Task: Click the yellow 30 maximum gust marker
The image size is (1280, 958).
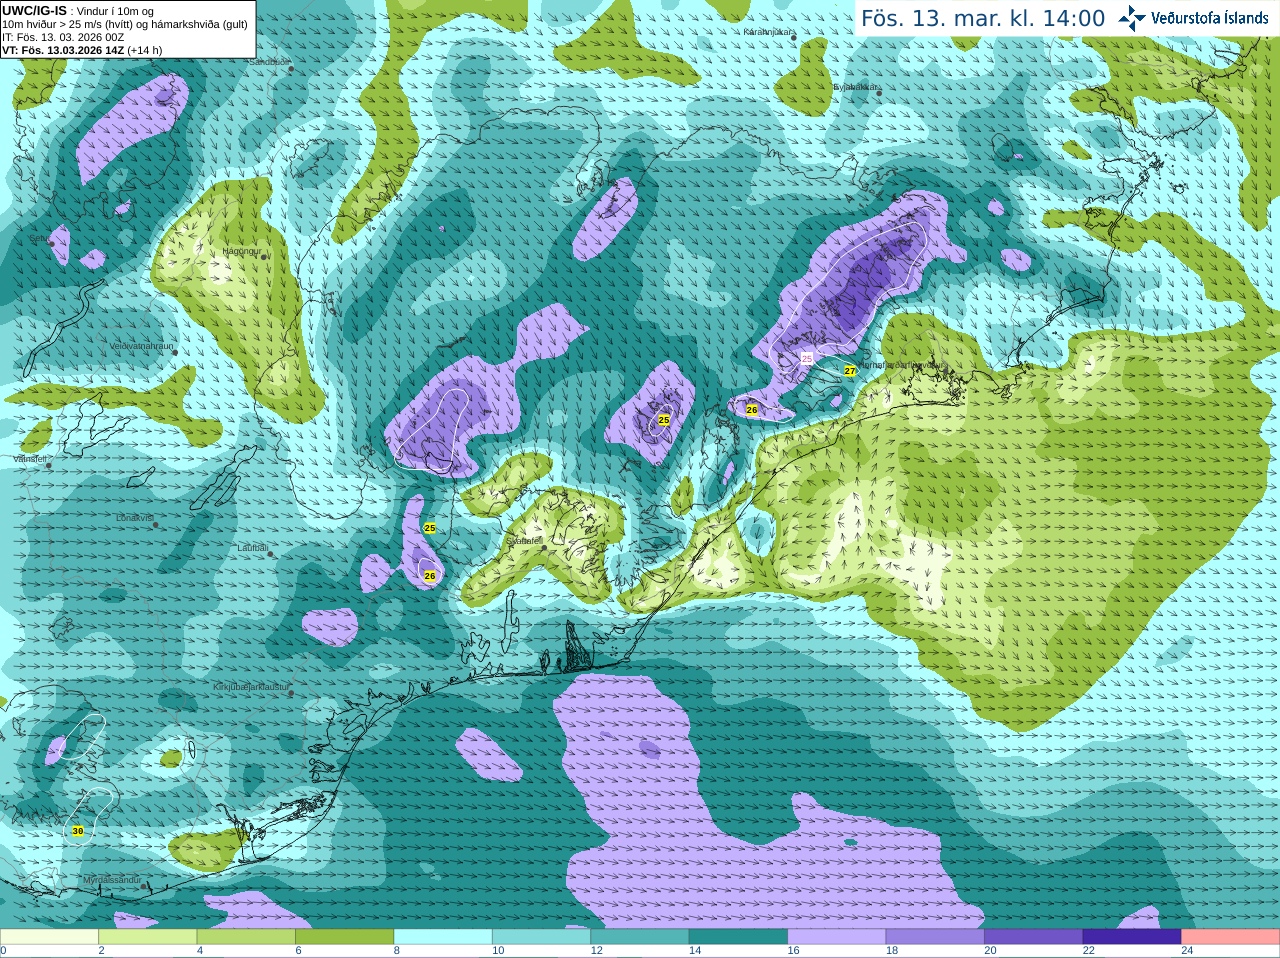Action: point(78,831)
